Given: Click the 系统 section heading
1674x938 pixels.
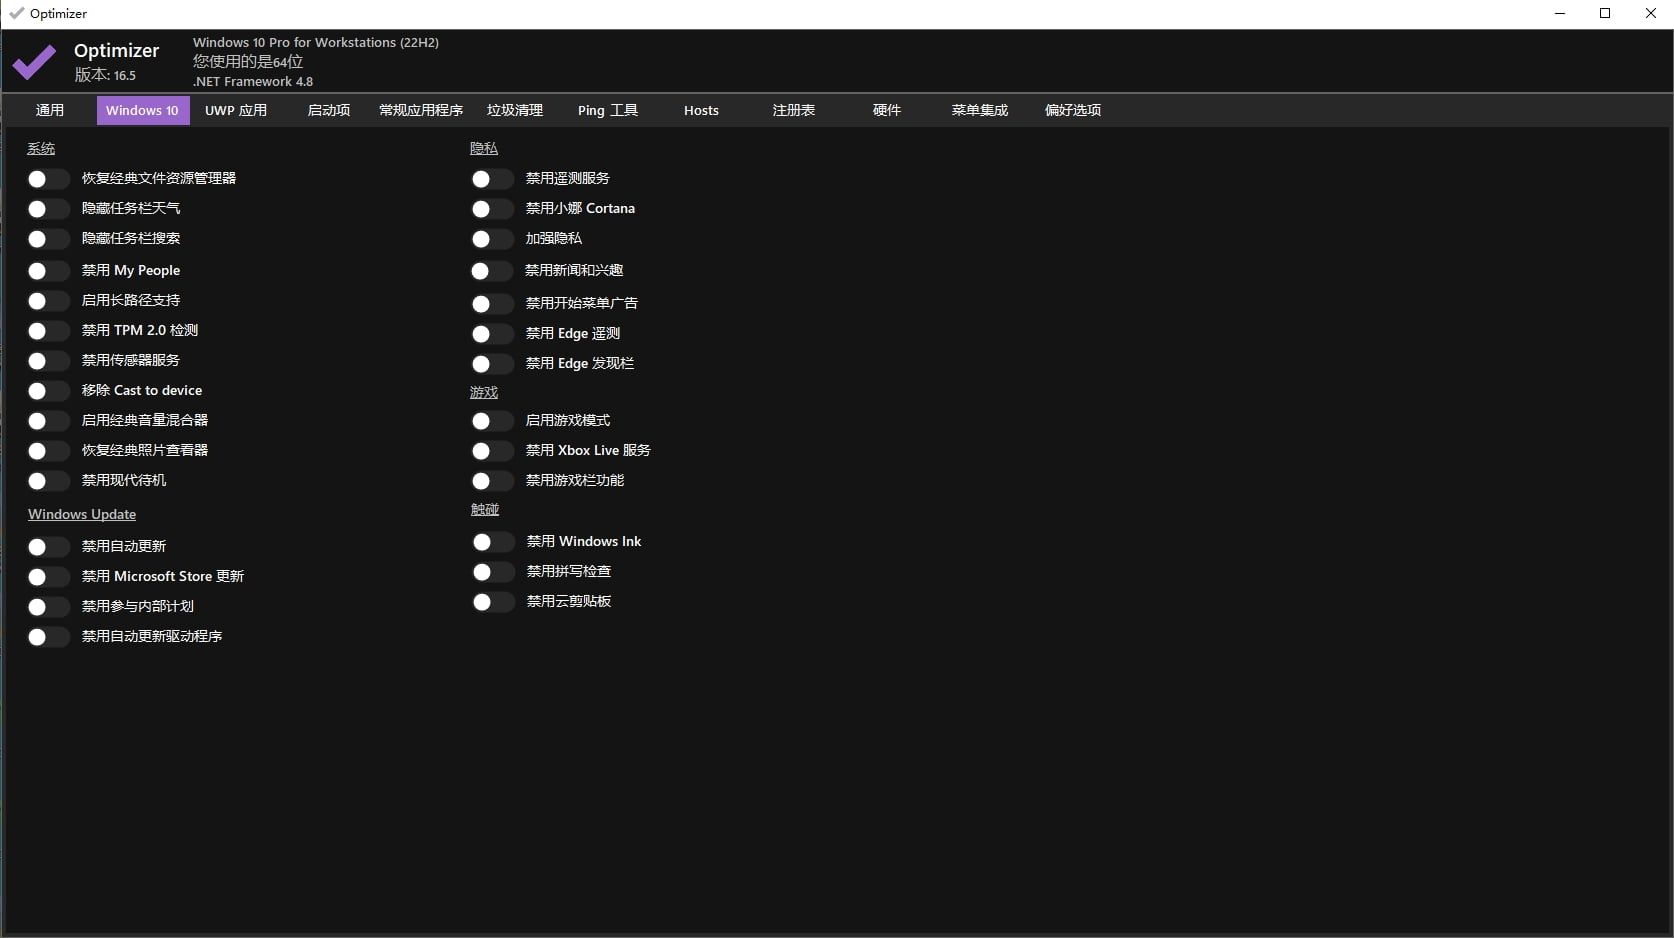Looking at the screenshot, I should (41, 148).
